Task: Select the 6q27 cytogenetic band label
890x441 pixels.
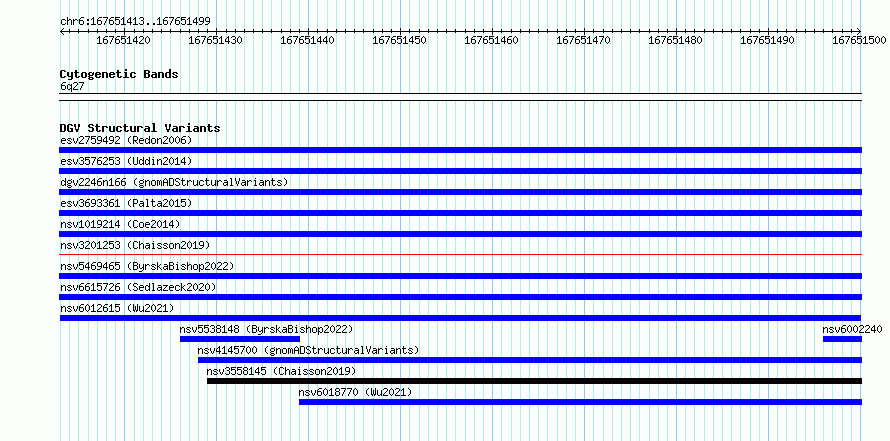Action: pyautogui.click(x=72, y=86)
